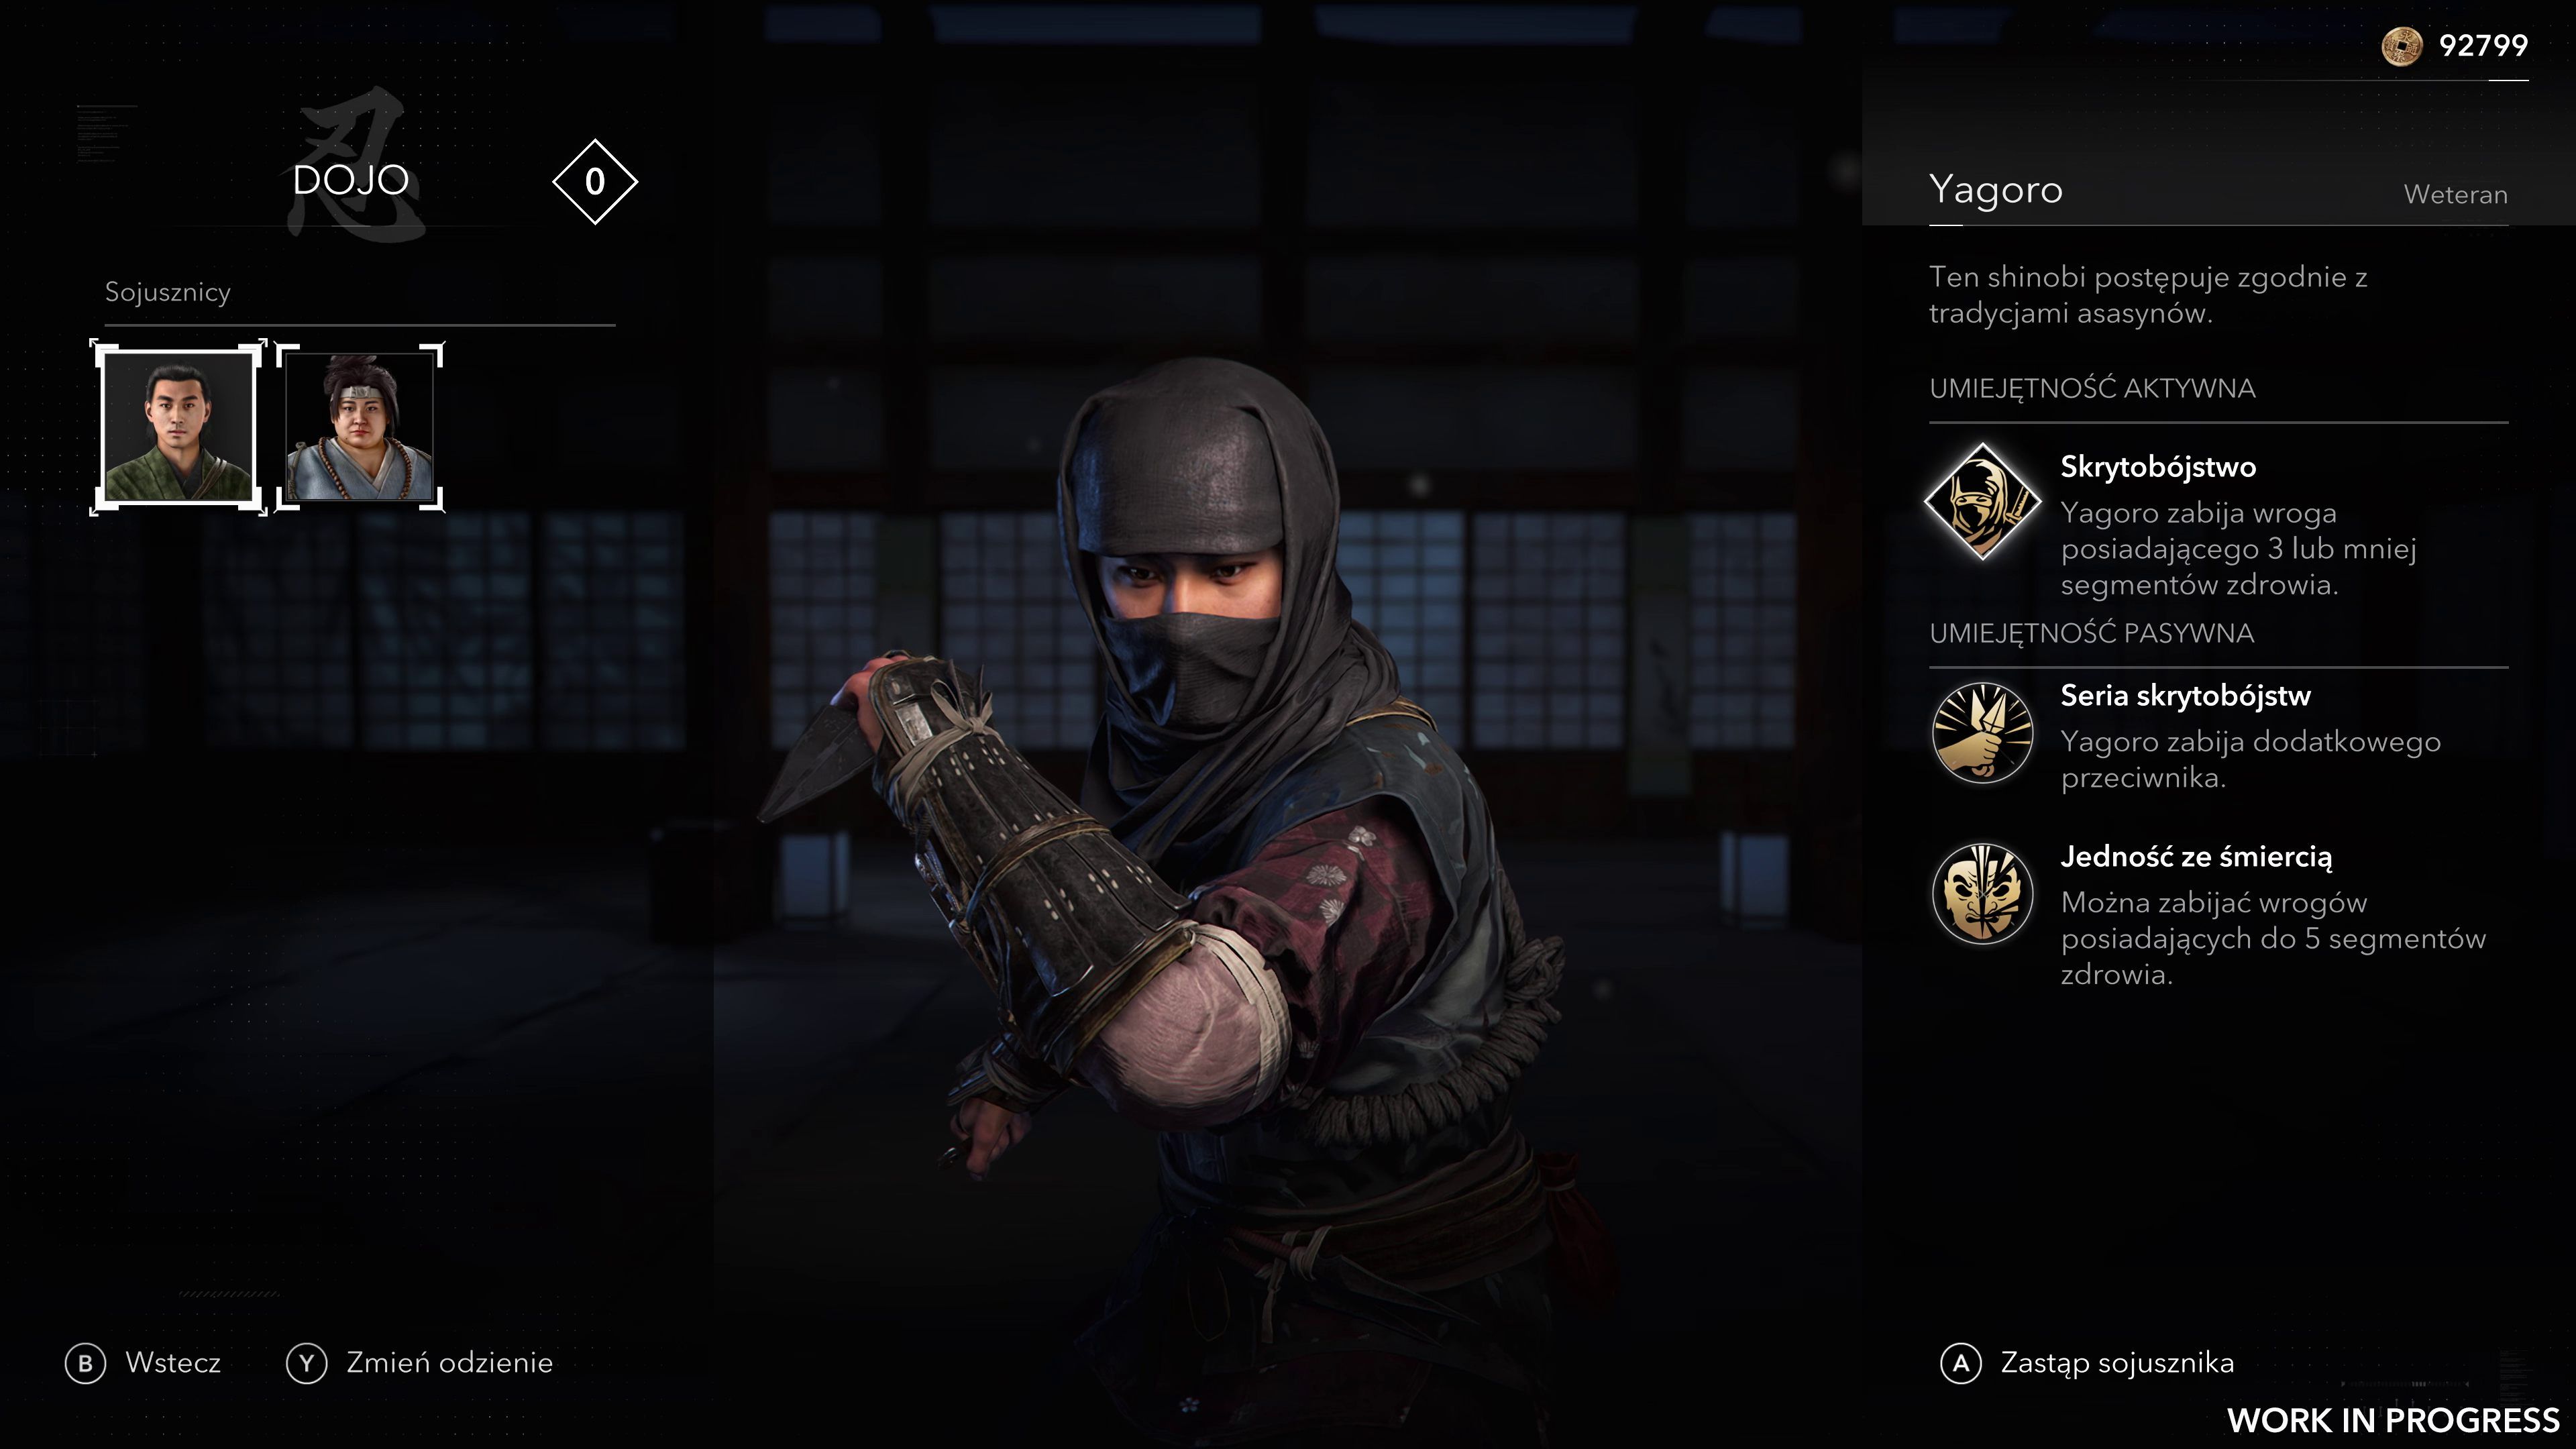
Task: Select the ally portrait in green robe
Action: coord(179,427)
